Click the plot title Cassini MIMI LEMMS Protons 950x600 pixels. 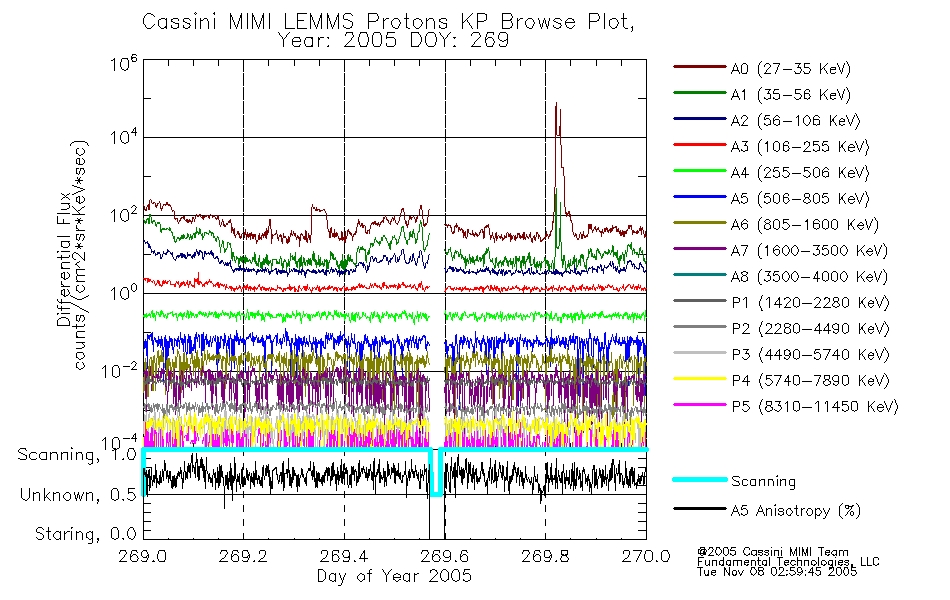coord(388,22)
